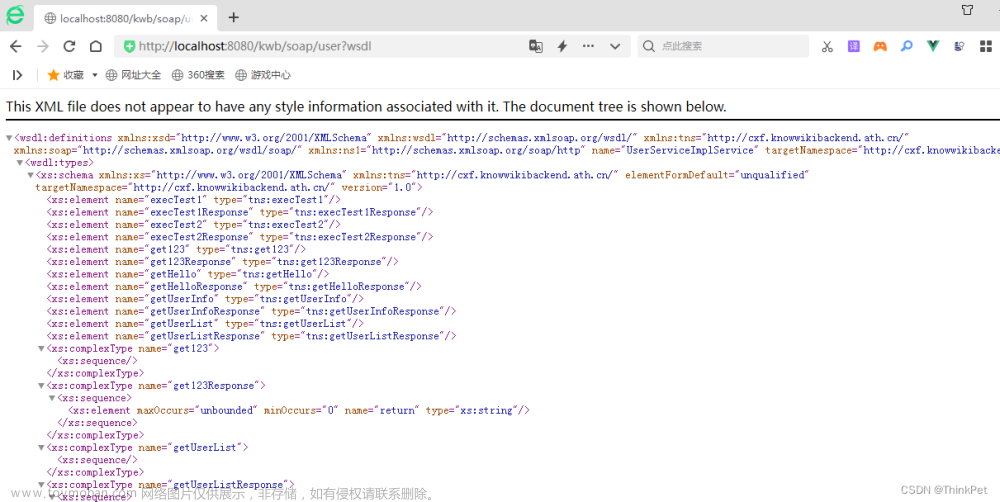The height and width of the screenshot is (502, 1000).
Task: Click the orange star favorites icon
Action: 54,75
